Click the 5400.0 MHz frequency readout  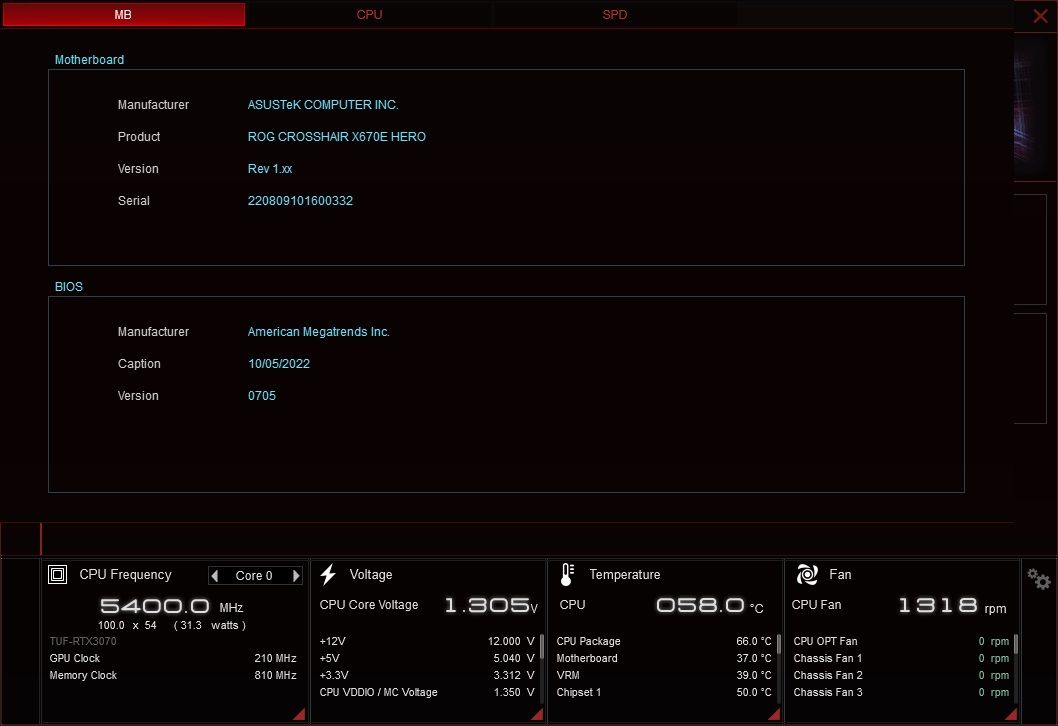171,605
